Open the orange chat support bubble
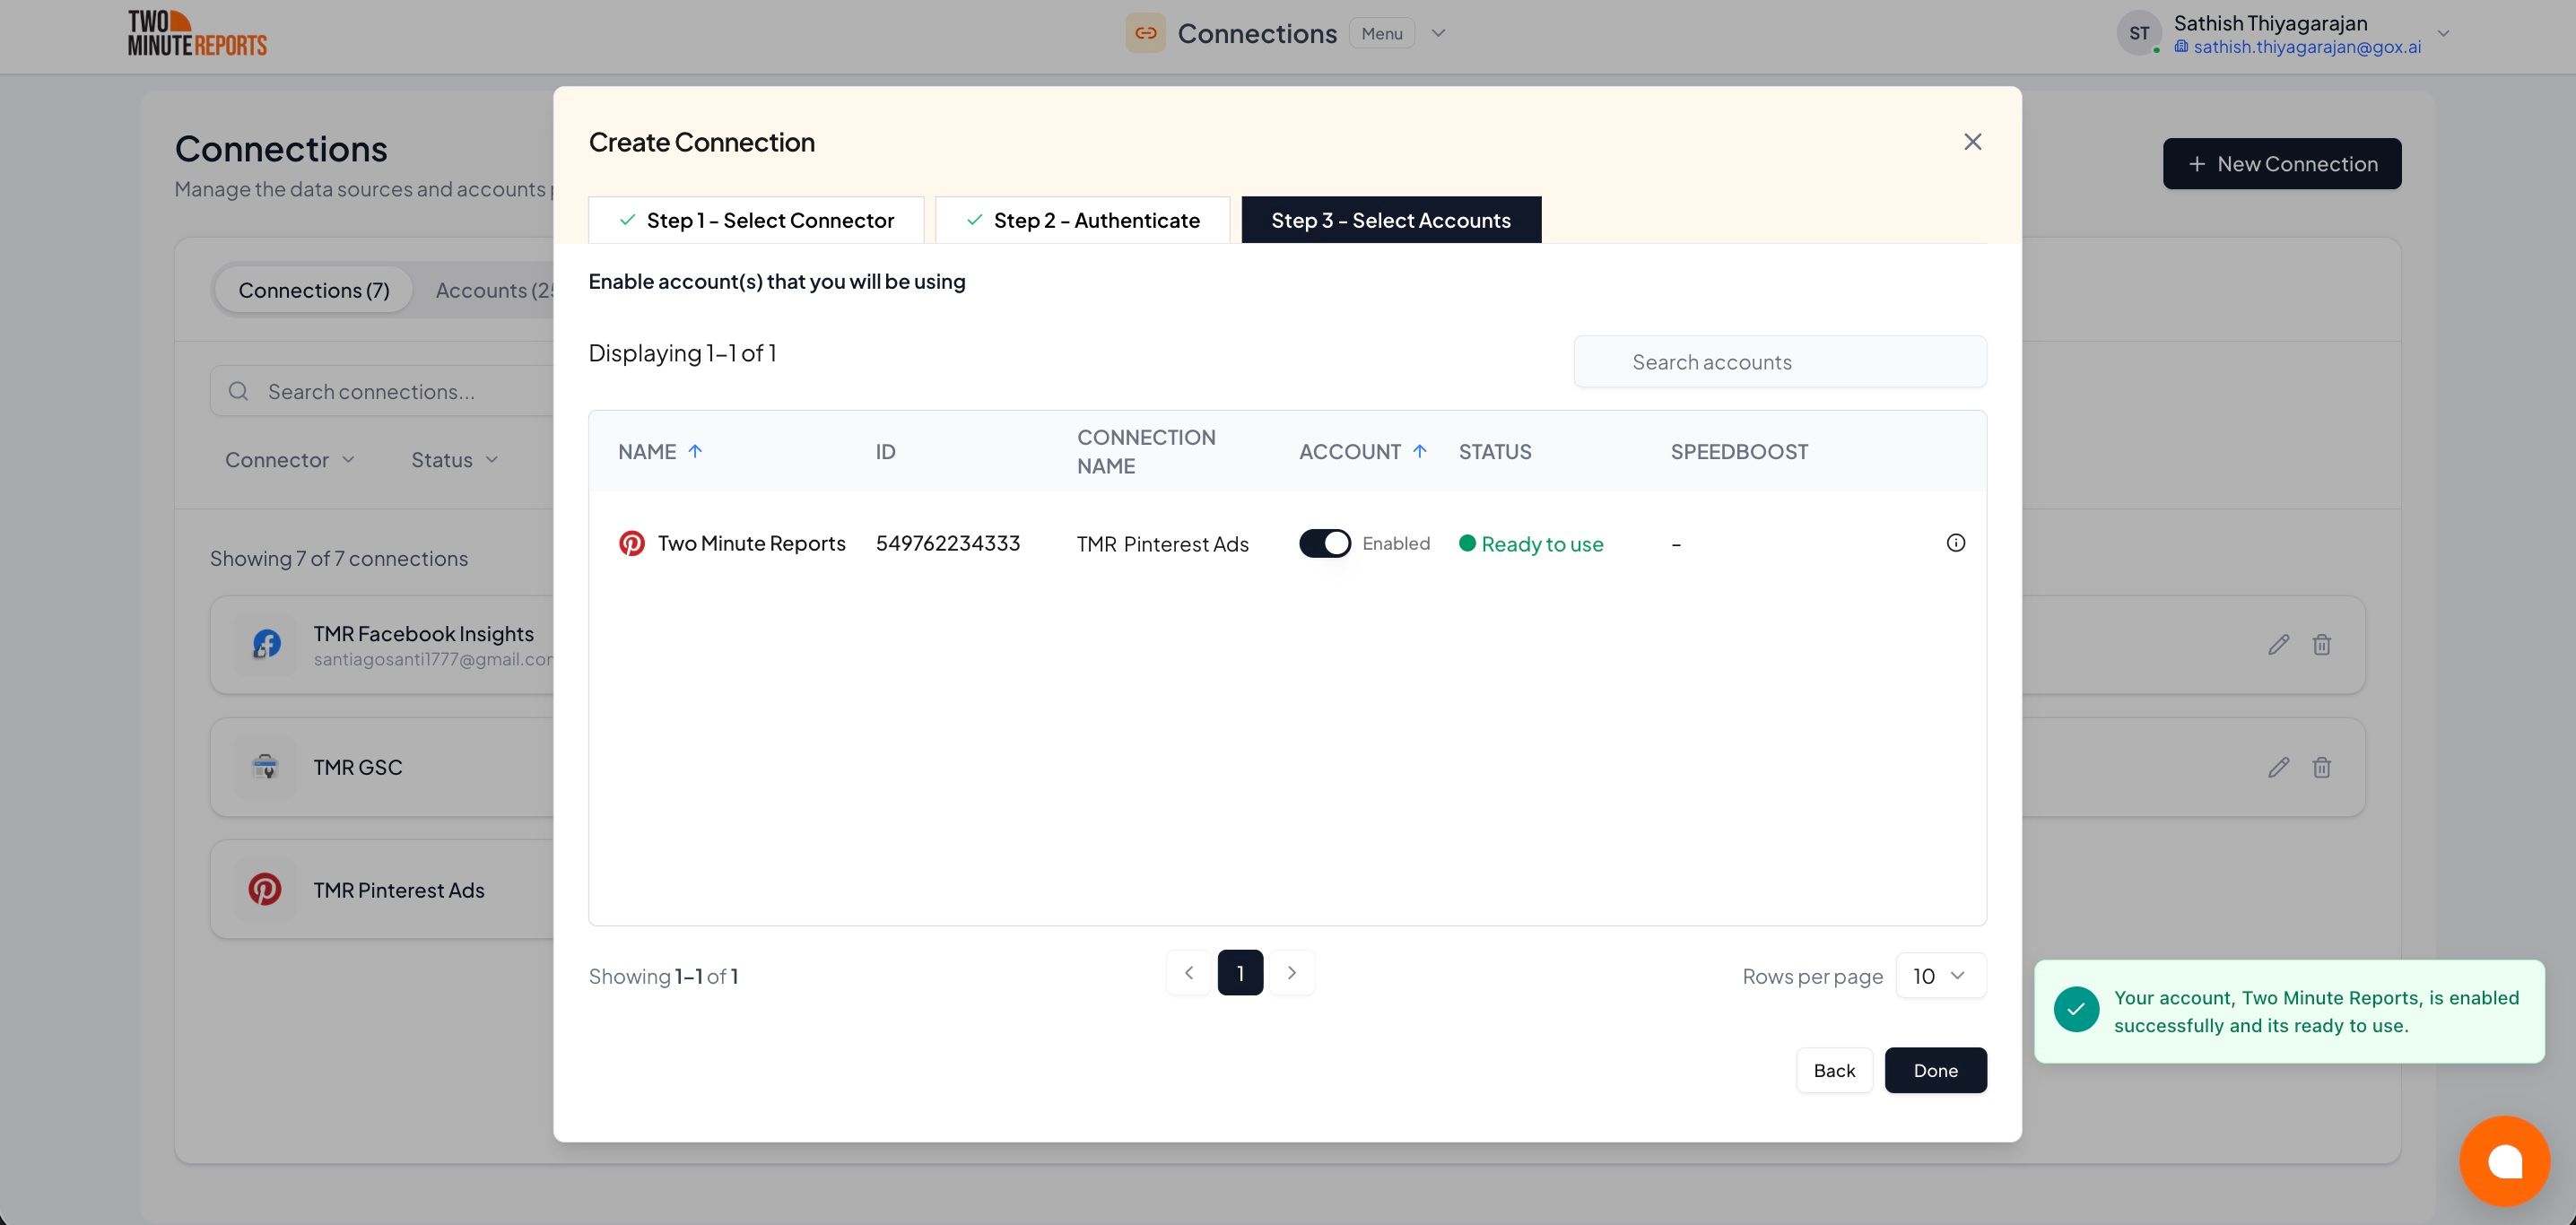Viewport: 2576px width, 1225px height. click(2504, 1161)
